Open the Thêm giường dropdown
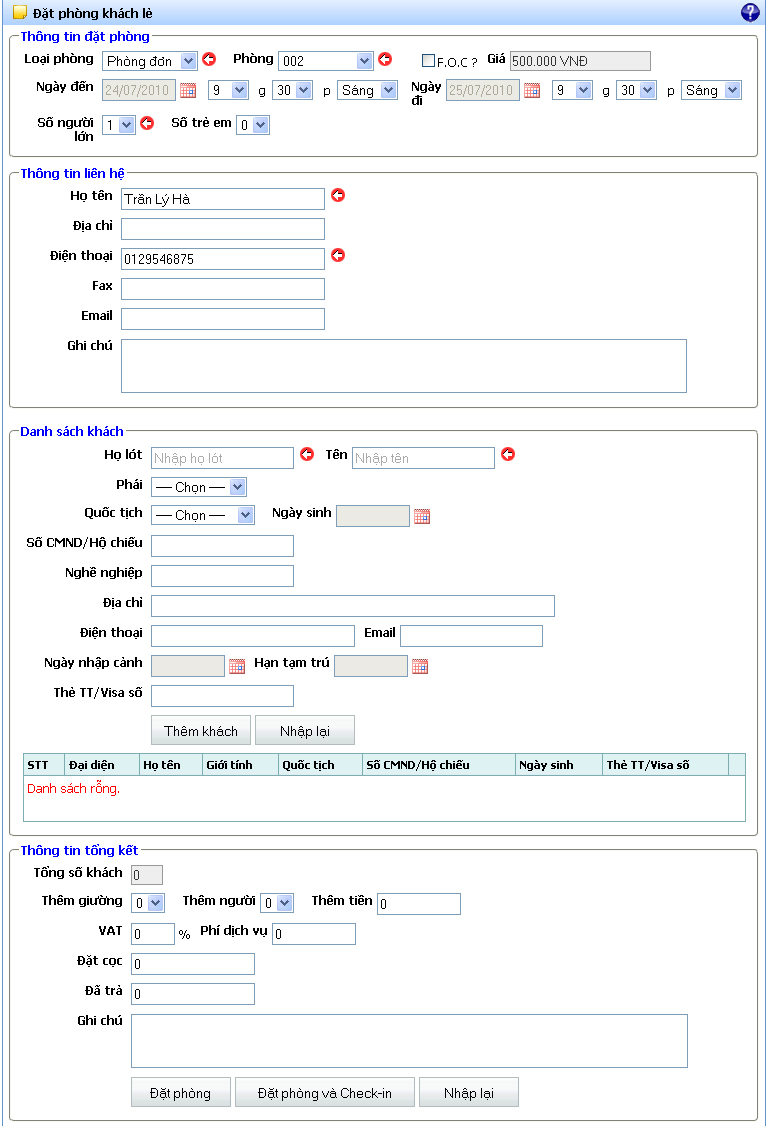The image size is (768, 1126). (148, 903)
